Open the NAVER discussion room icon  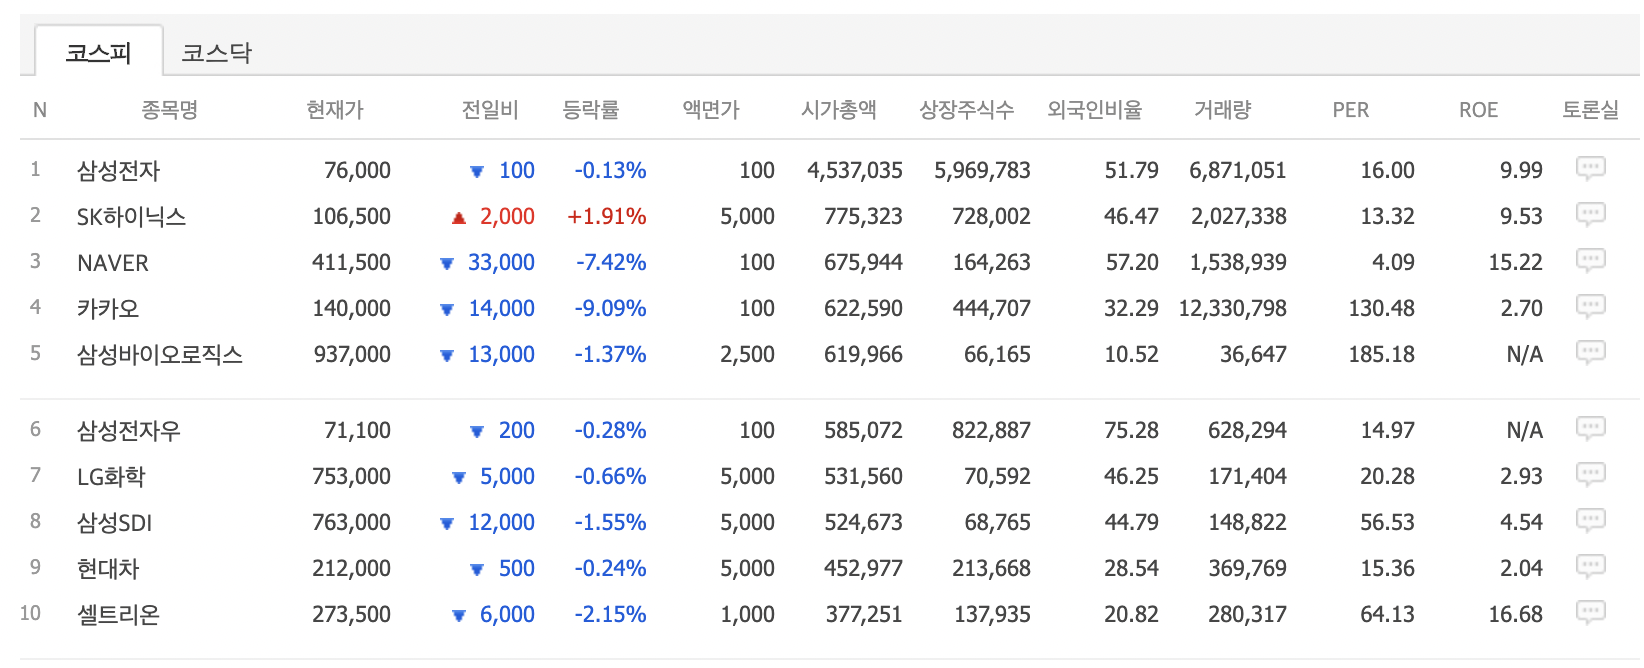[1590, 260]
